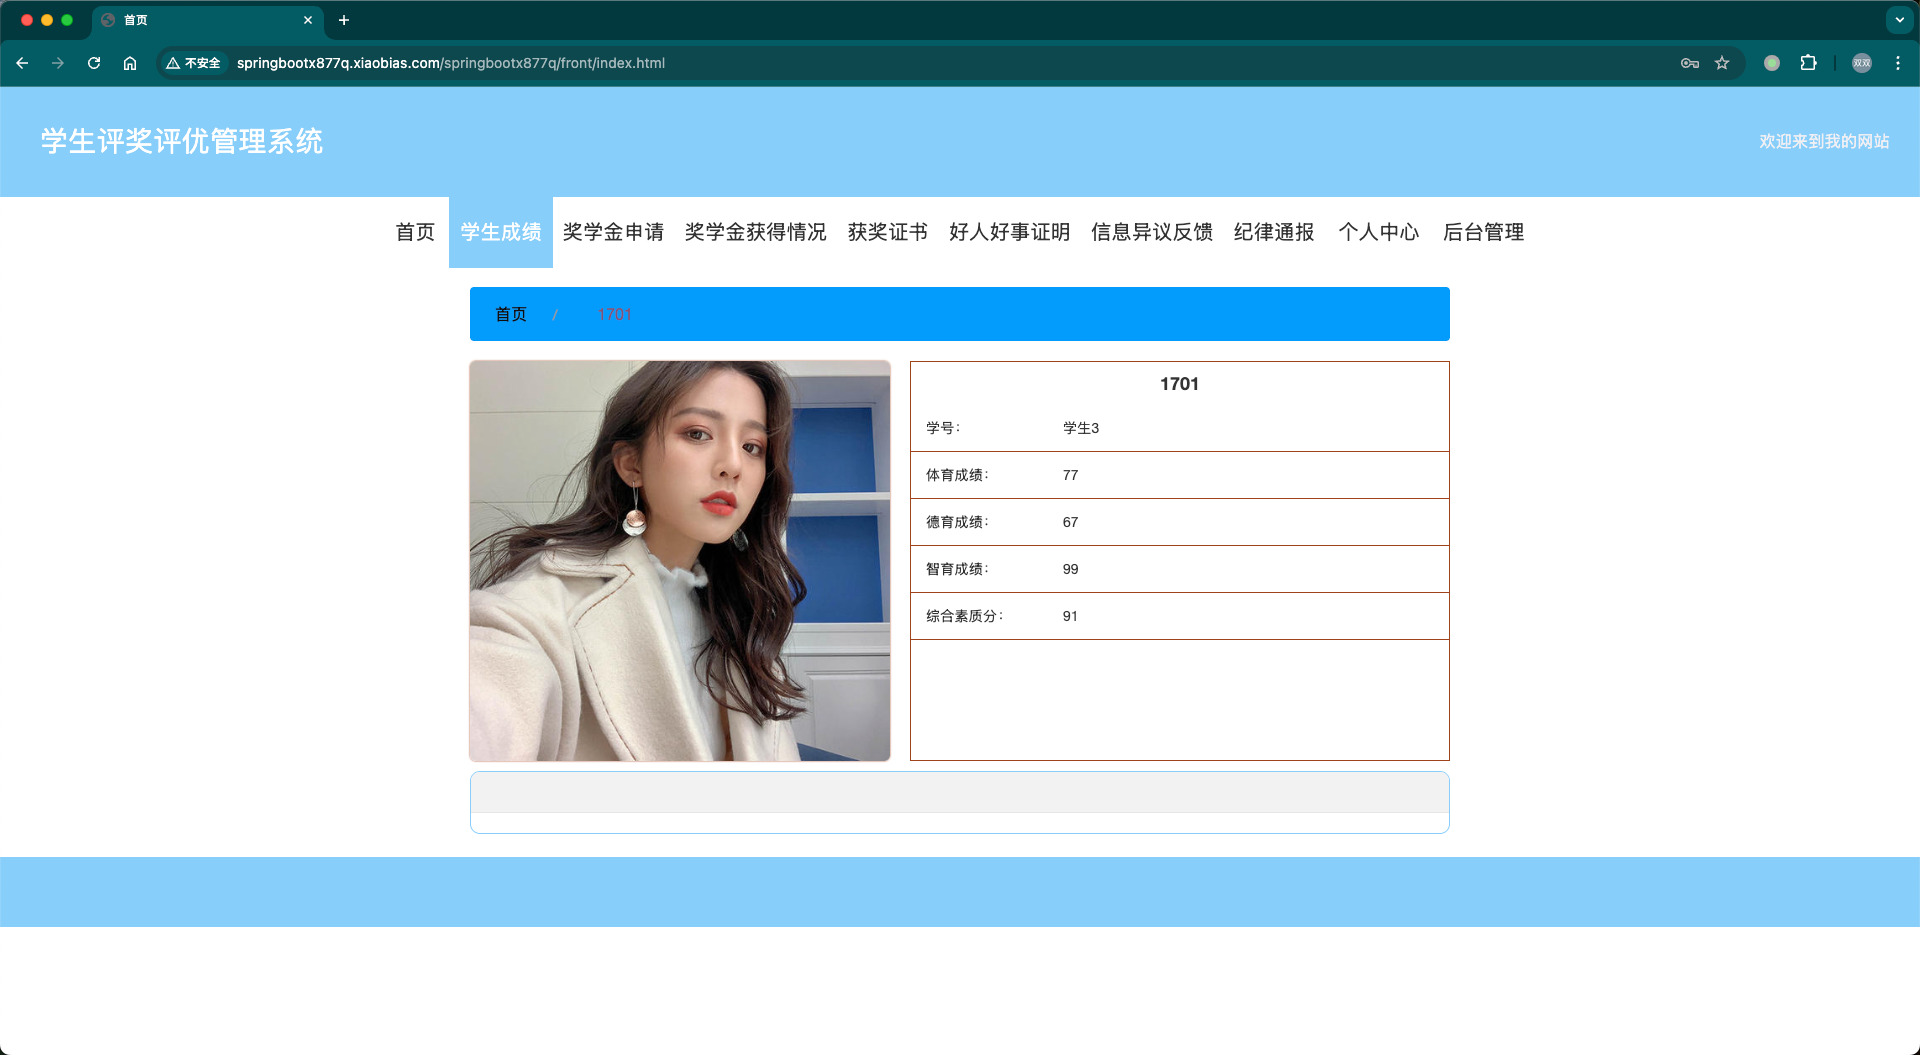Click the 体育成绩 value 77
Image resolution: width=1920 pixels, height=1055 pixels.
pos(1070,475)
